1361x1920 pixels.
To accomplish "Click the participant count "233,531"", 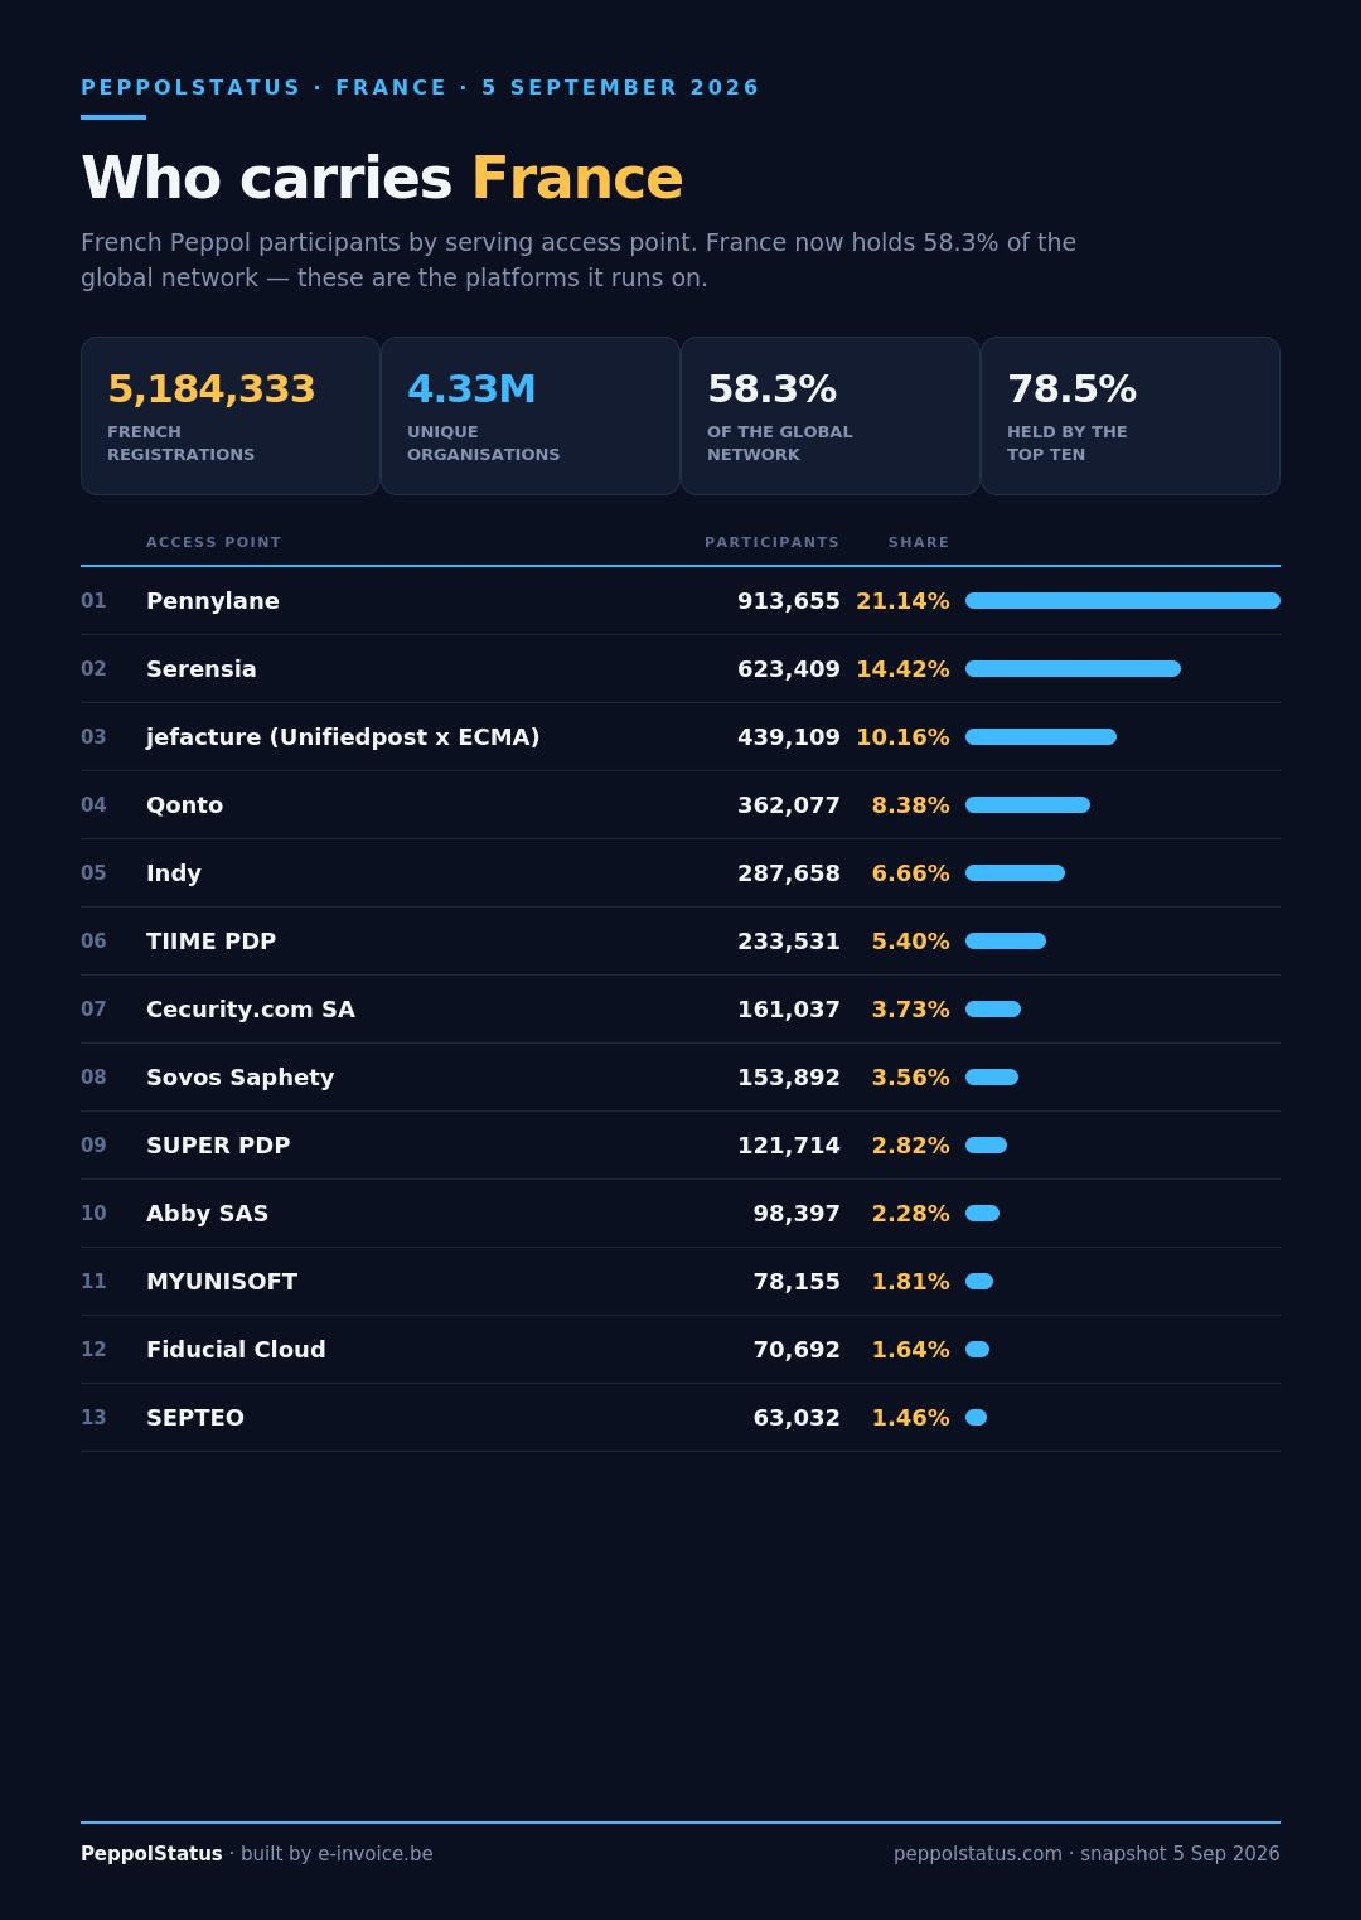I will 789,941.
